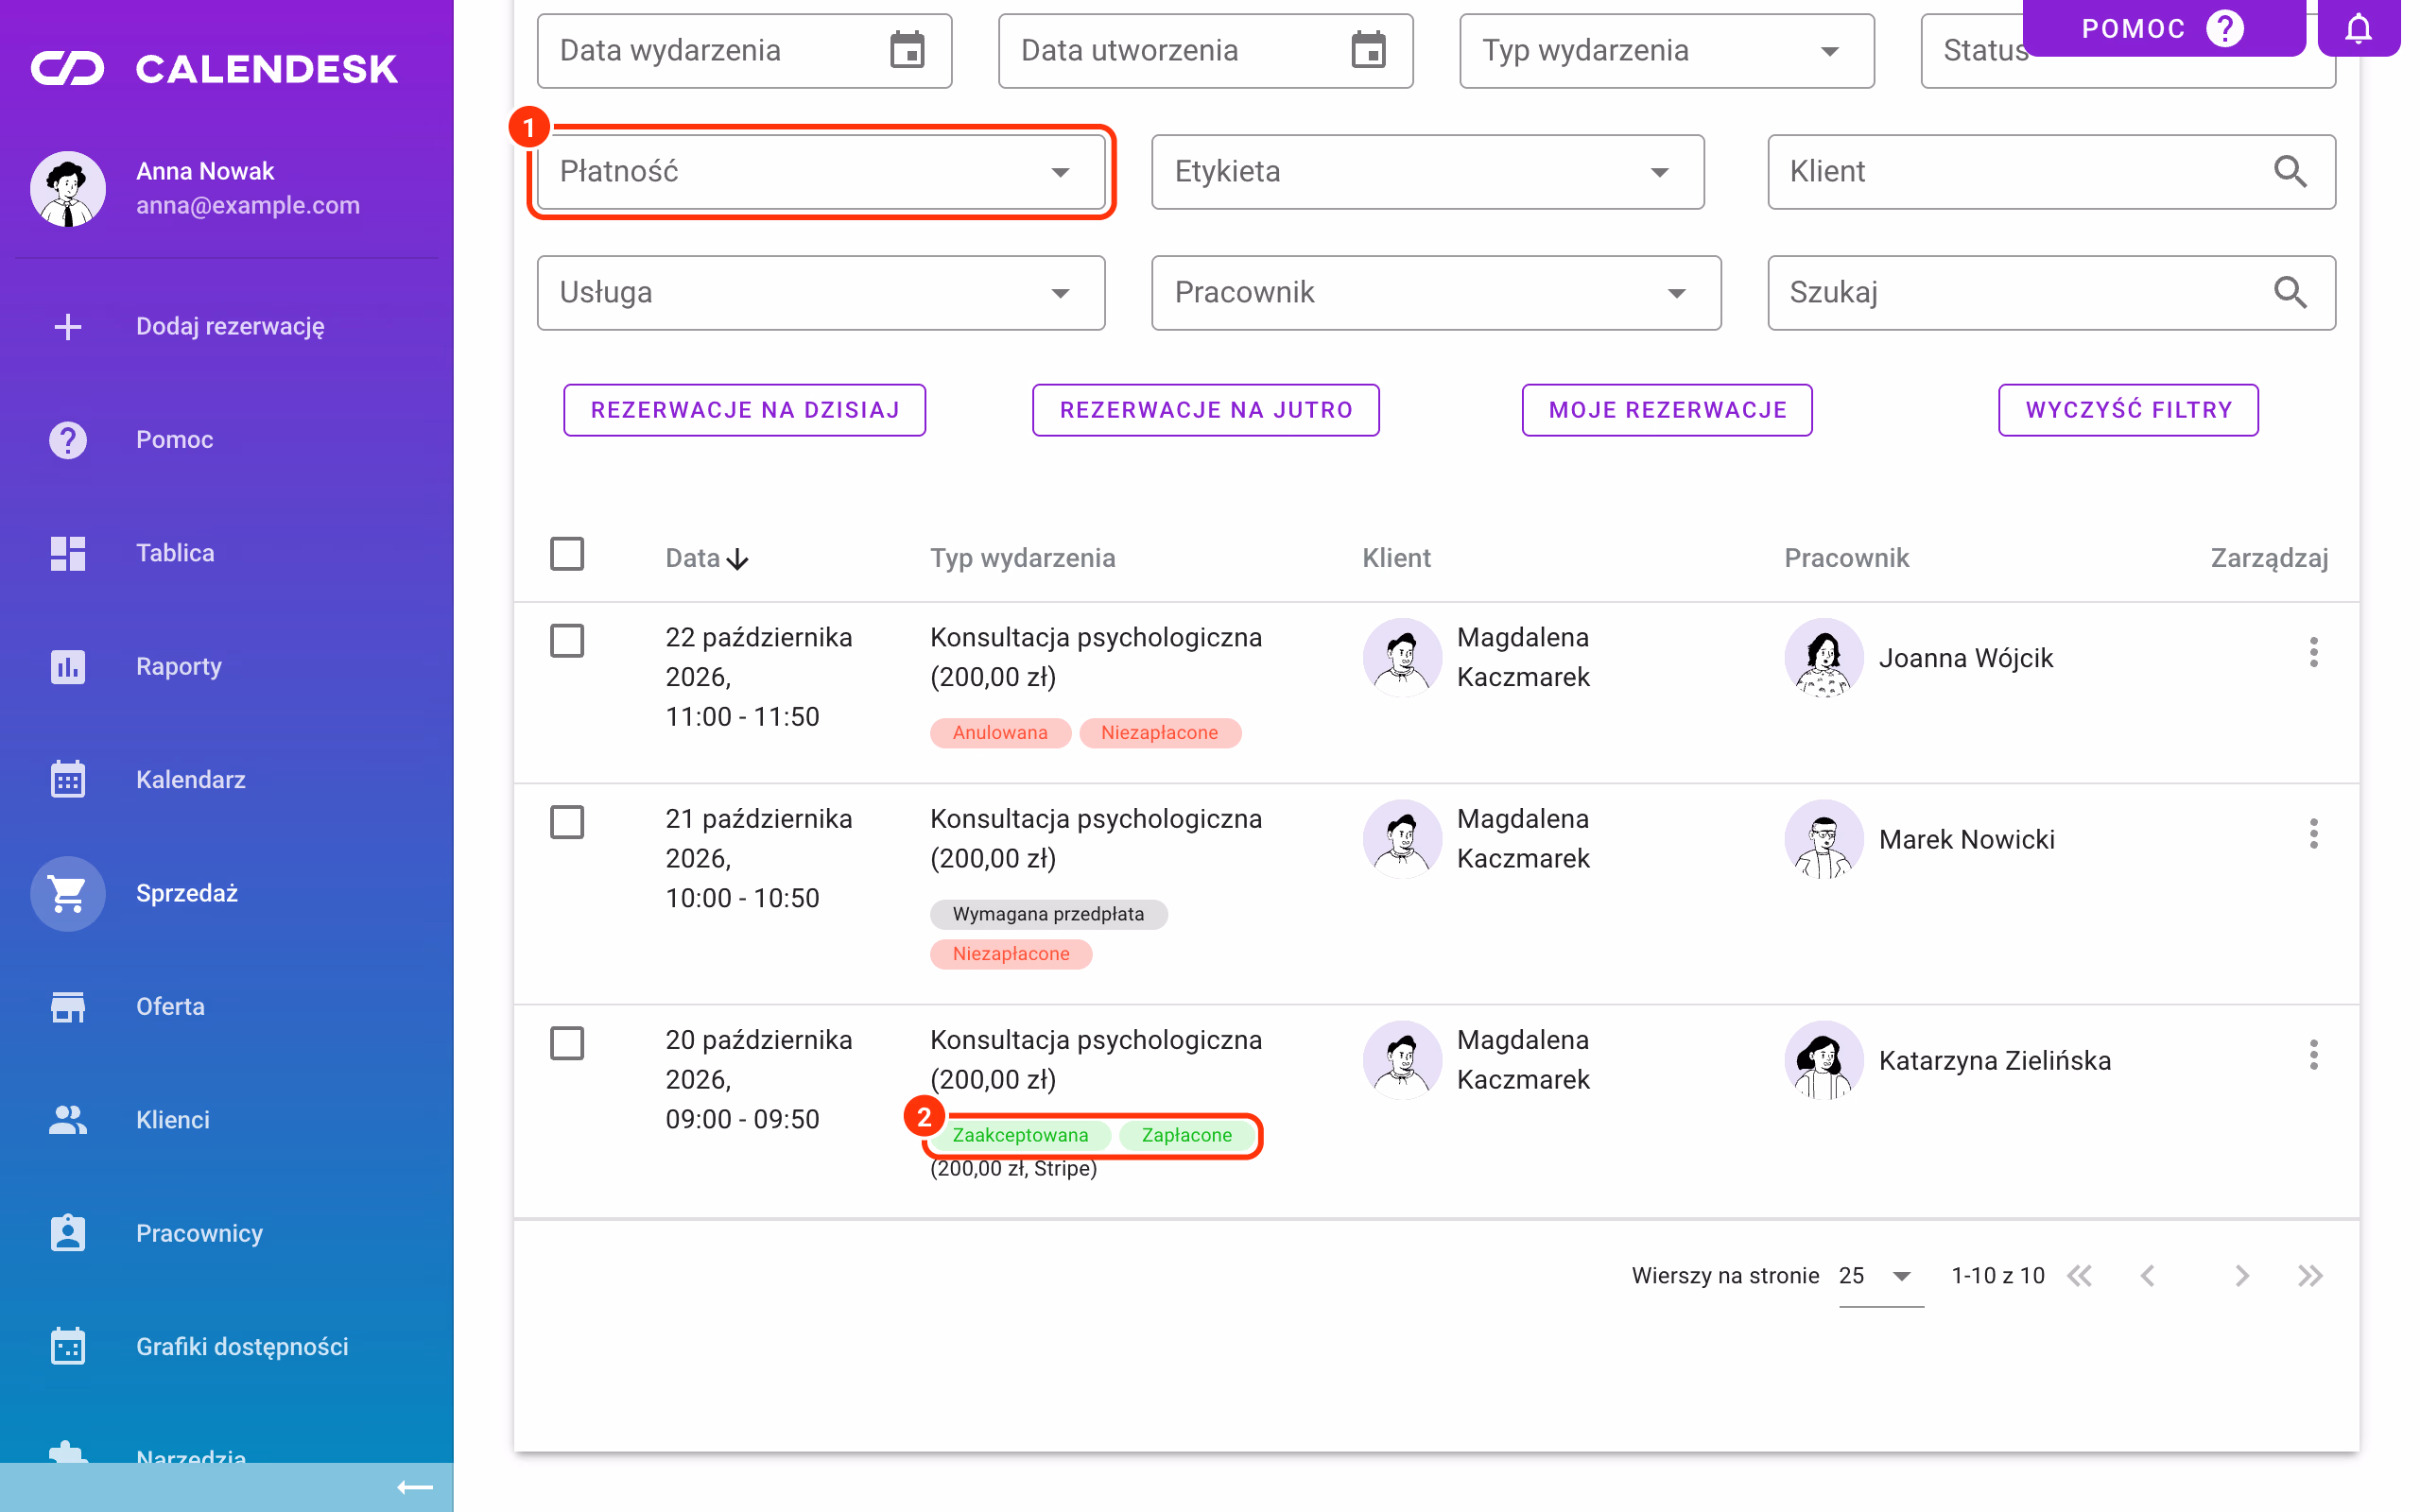This screenshot has width=2420, height=1512.
Task: Open Raporty menu item
Action: [x=178, y=666]
